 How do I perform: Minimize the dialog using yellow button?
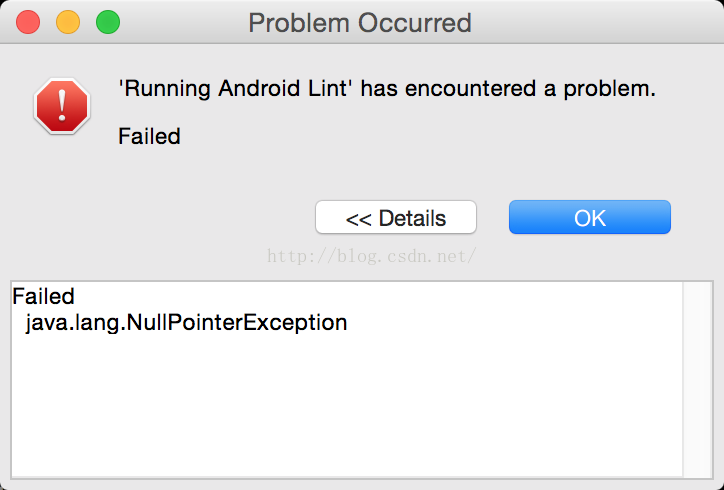point(68,22)
